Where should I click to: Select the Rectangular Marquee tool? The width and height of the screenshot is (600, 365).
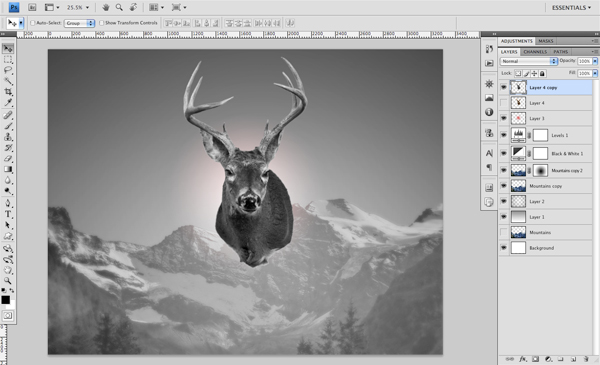click(x=8, y=60)
